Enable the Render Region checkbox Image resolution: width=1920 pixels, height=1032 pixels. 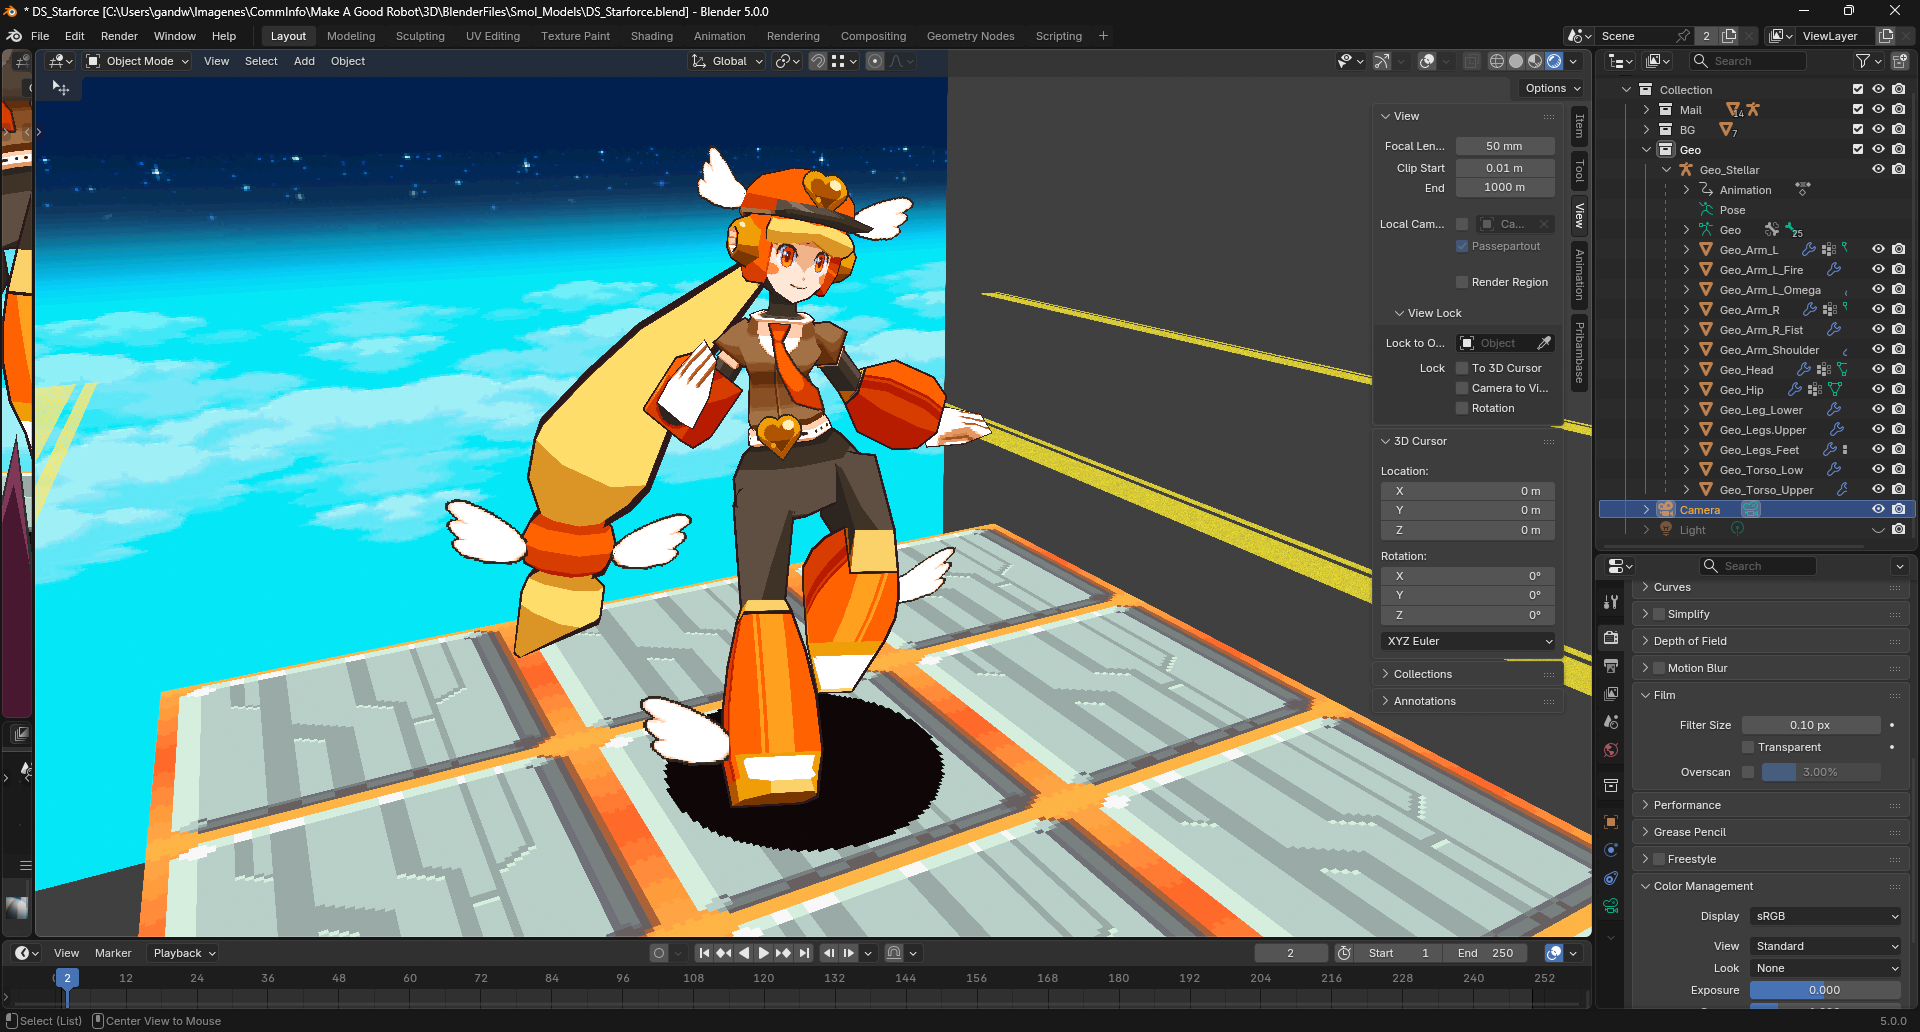click(1462, 282)
